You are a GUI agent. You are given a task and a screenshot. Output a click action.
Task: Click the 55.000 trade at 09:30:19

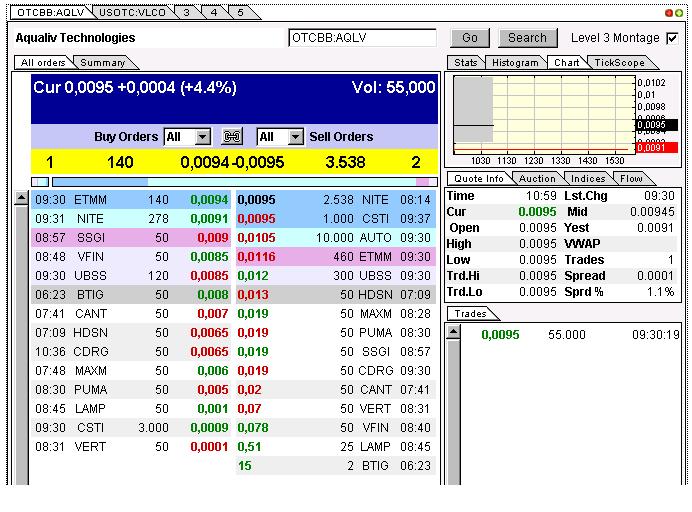(x=571, y=335)
